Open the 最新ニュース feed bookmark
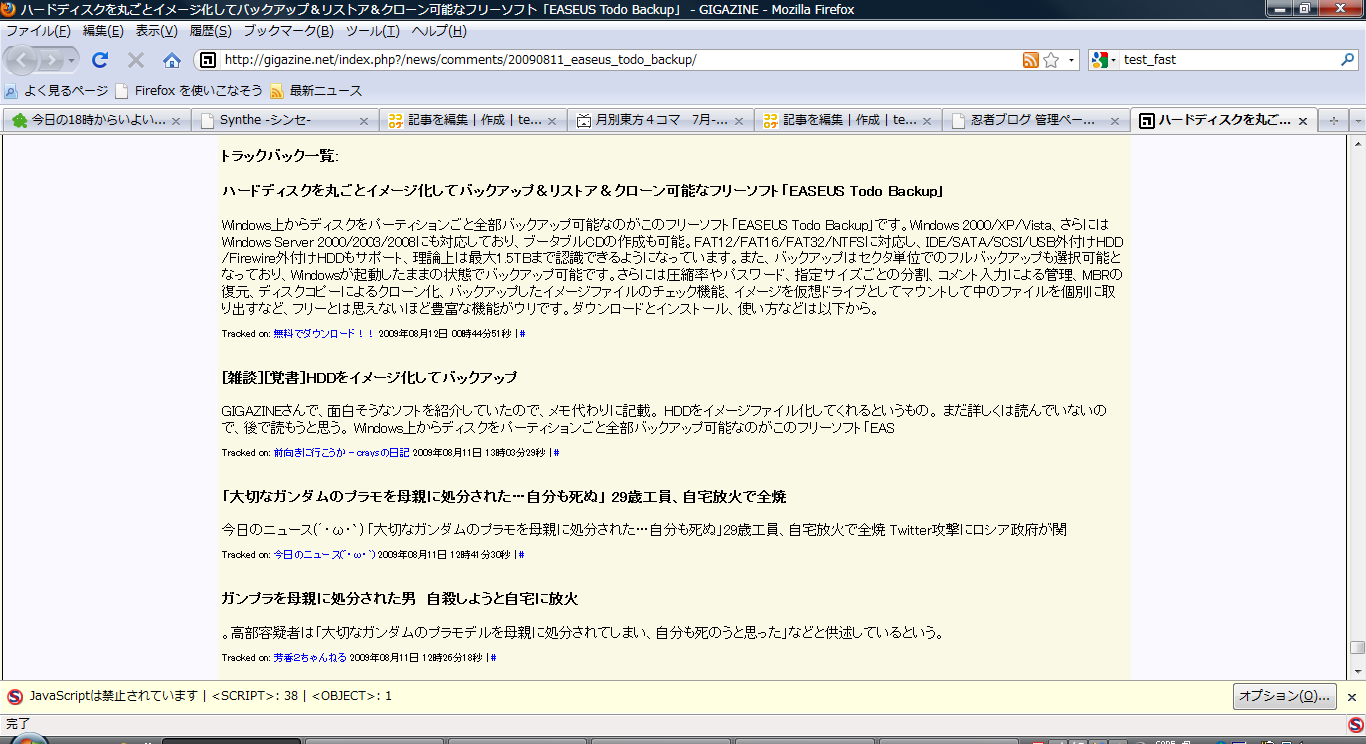 (316, 91)
